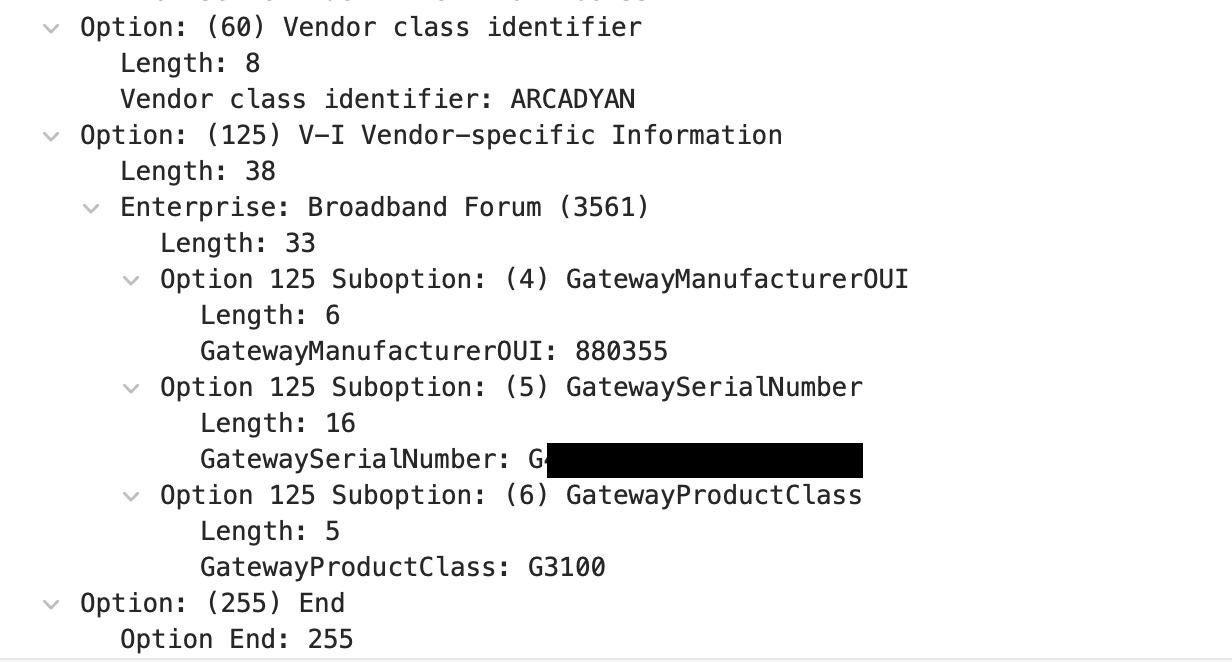Select the Vendor class identifier: ARCADYAN field
Screen dimensions: 1232x662
(x=378, y=99)
